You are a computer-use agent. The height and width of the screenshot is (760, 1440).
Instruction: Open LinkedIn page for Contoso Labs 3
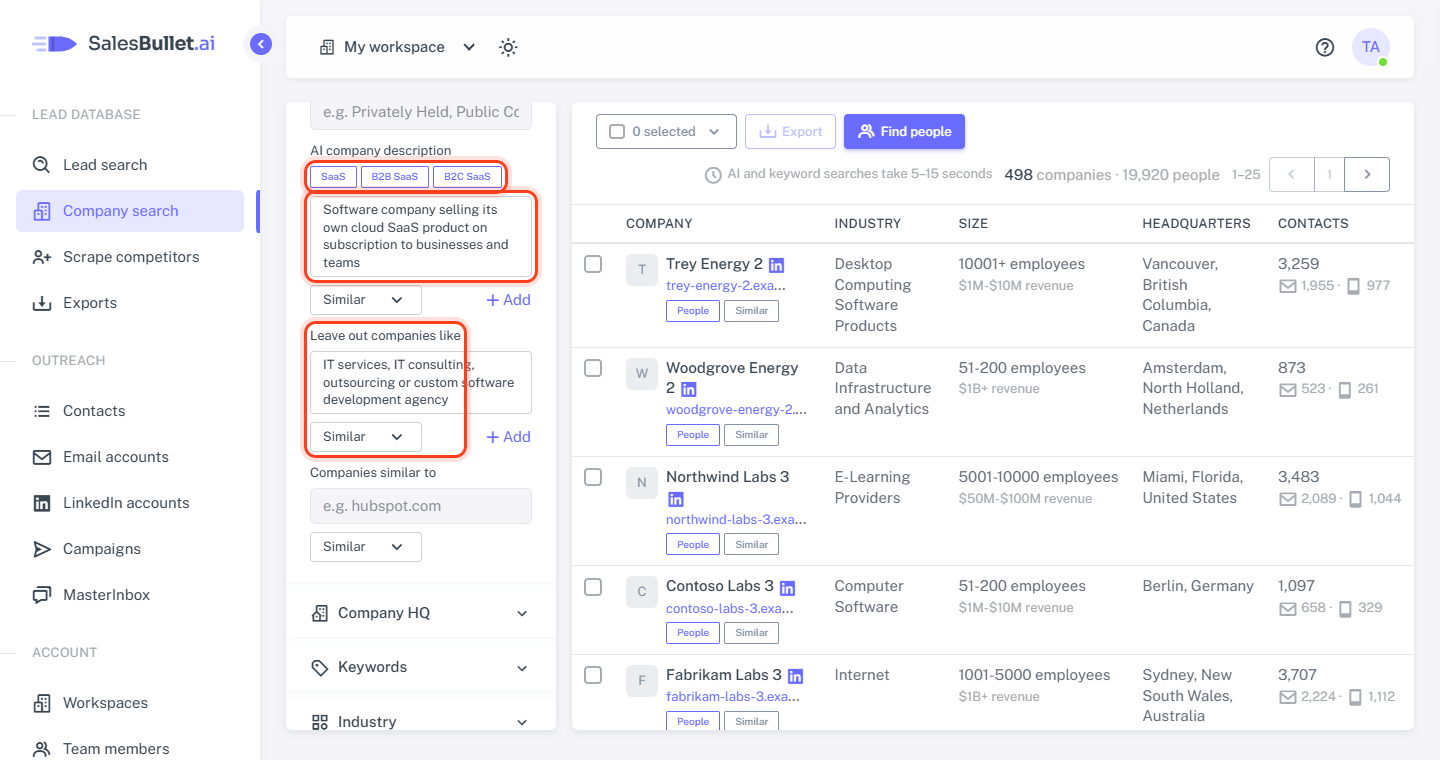pos(787,587)
